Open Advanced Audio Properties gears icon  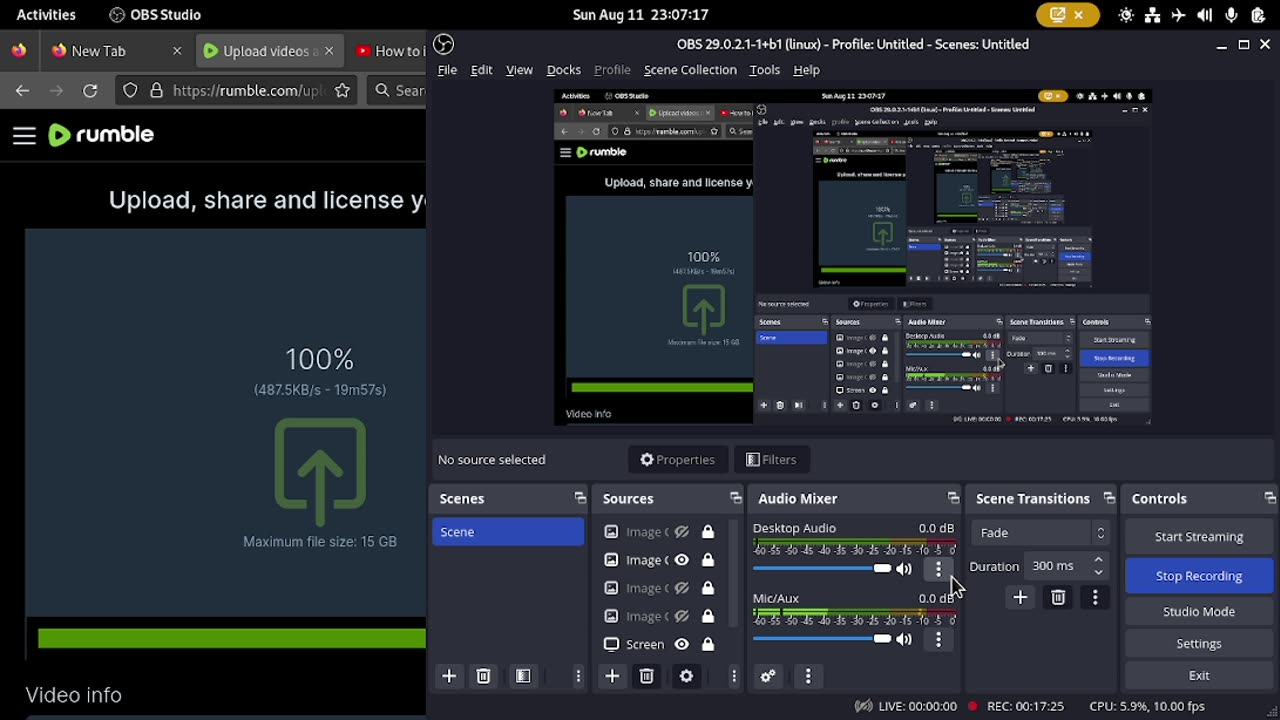pyautogui.click(x=768, y=676)
